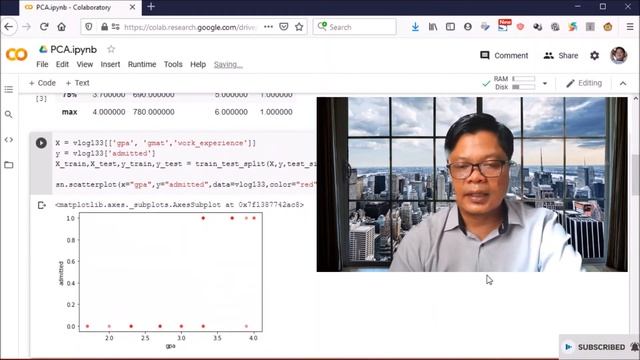Open Colab settings gear icon
The image size is (640, 360).
[595, 56]
